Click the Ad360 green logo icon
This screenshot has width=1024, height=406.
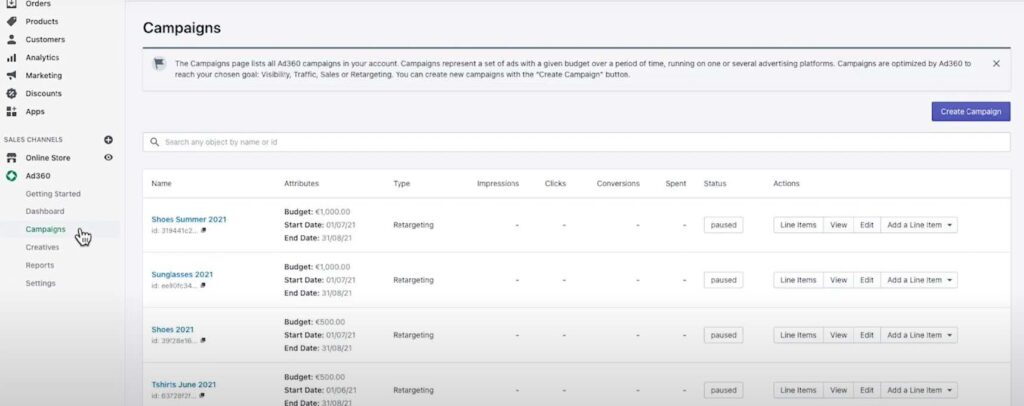tap(11, 176)
